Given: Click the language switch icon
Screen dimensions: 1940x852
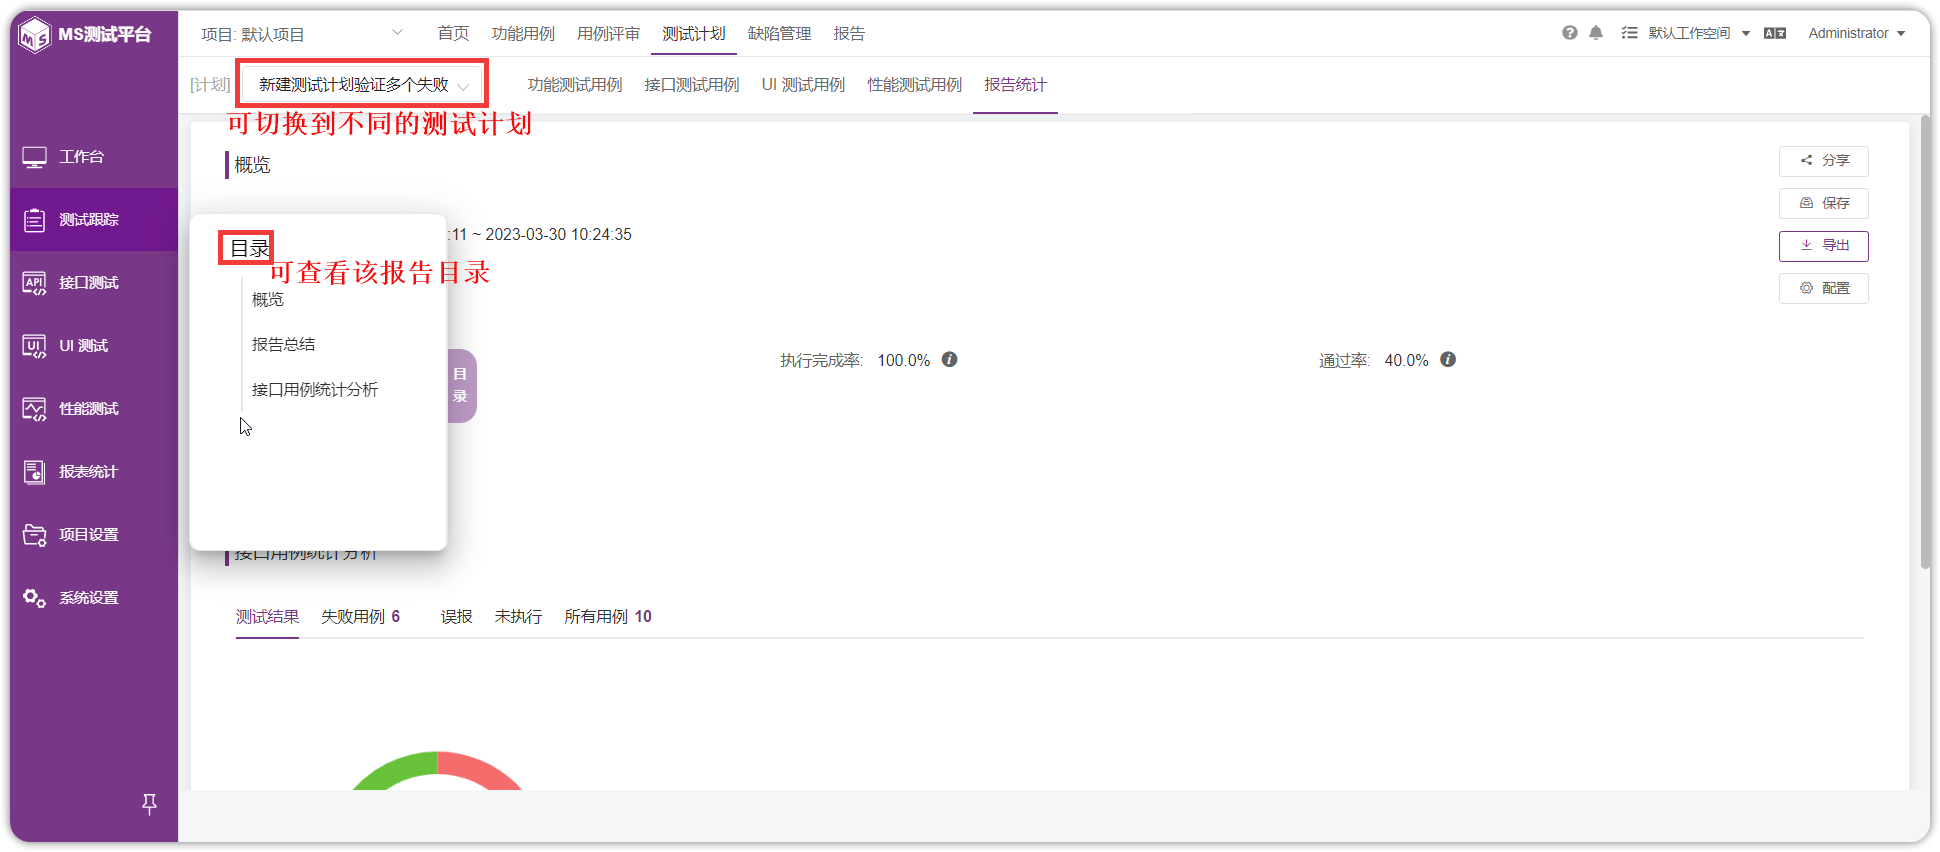Looking at the screenshot, I should pyautogui.click(x=1775, y=33).
